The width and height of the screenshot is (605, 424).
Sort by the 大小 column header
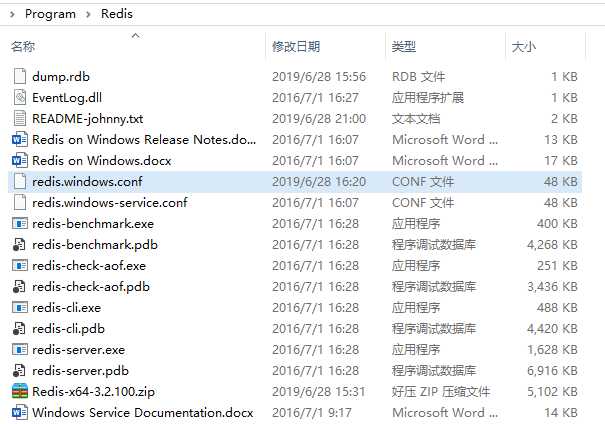pyautogui.click(x=524, y=47)
